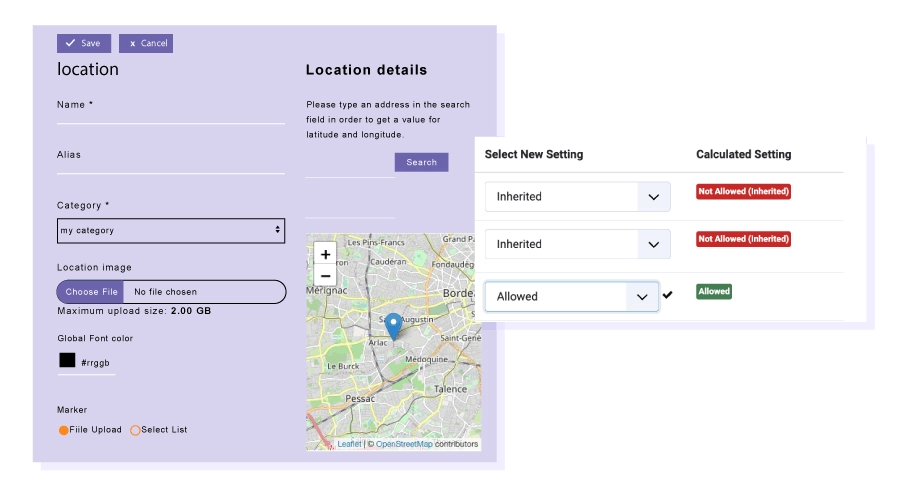This screenshot has width=920, height=500.
Task: Click the Search button for address
Action: [421, 162]
